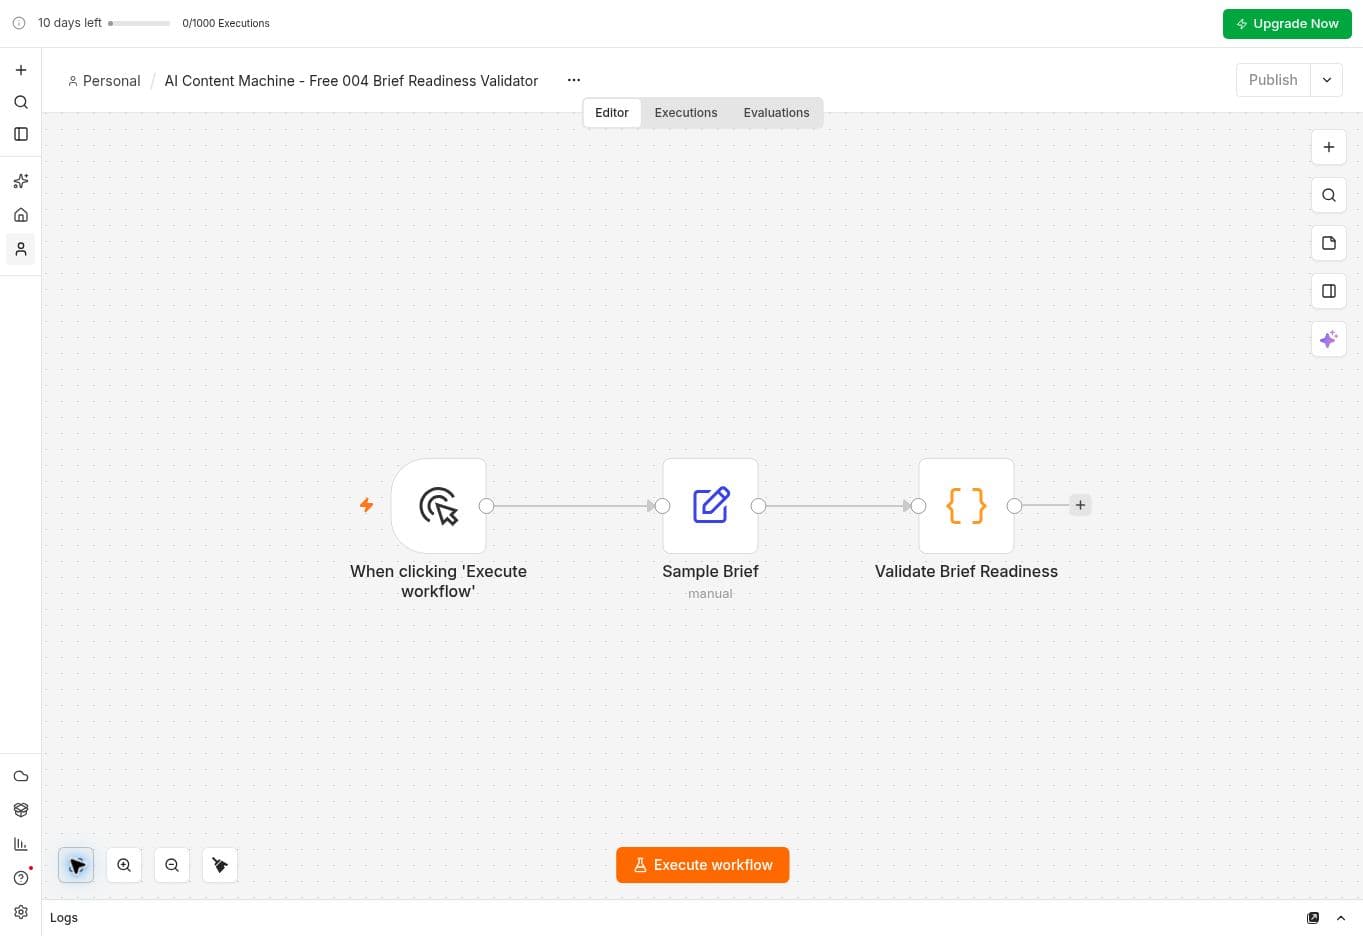Toggle the left sidebar panel icon

point(21,134)
